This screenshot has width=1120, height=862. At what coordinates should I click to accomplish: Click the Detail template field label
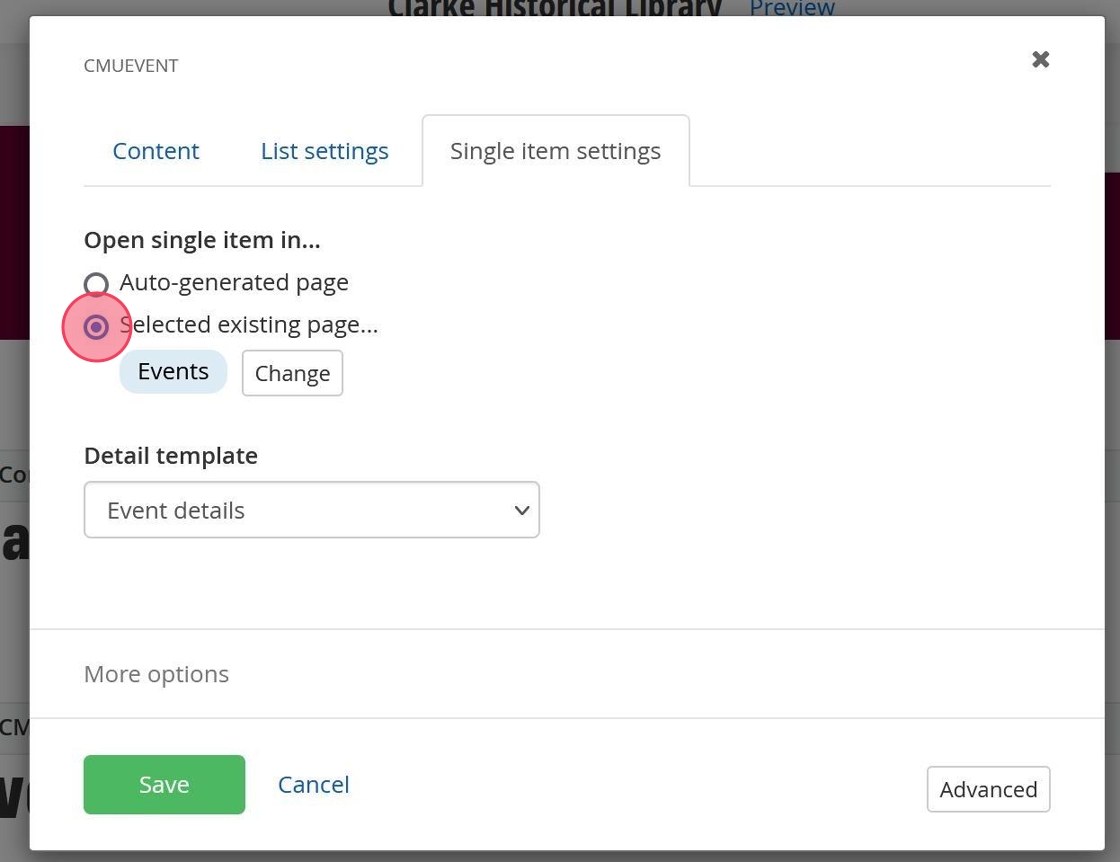click(171, 456)
